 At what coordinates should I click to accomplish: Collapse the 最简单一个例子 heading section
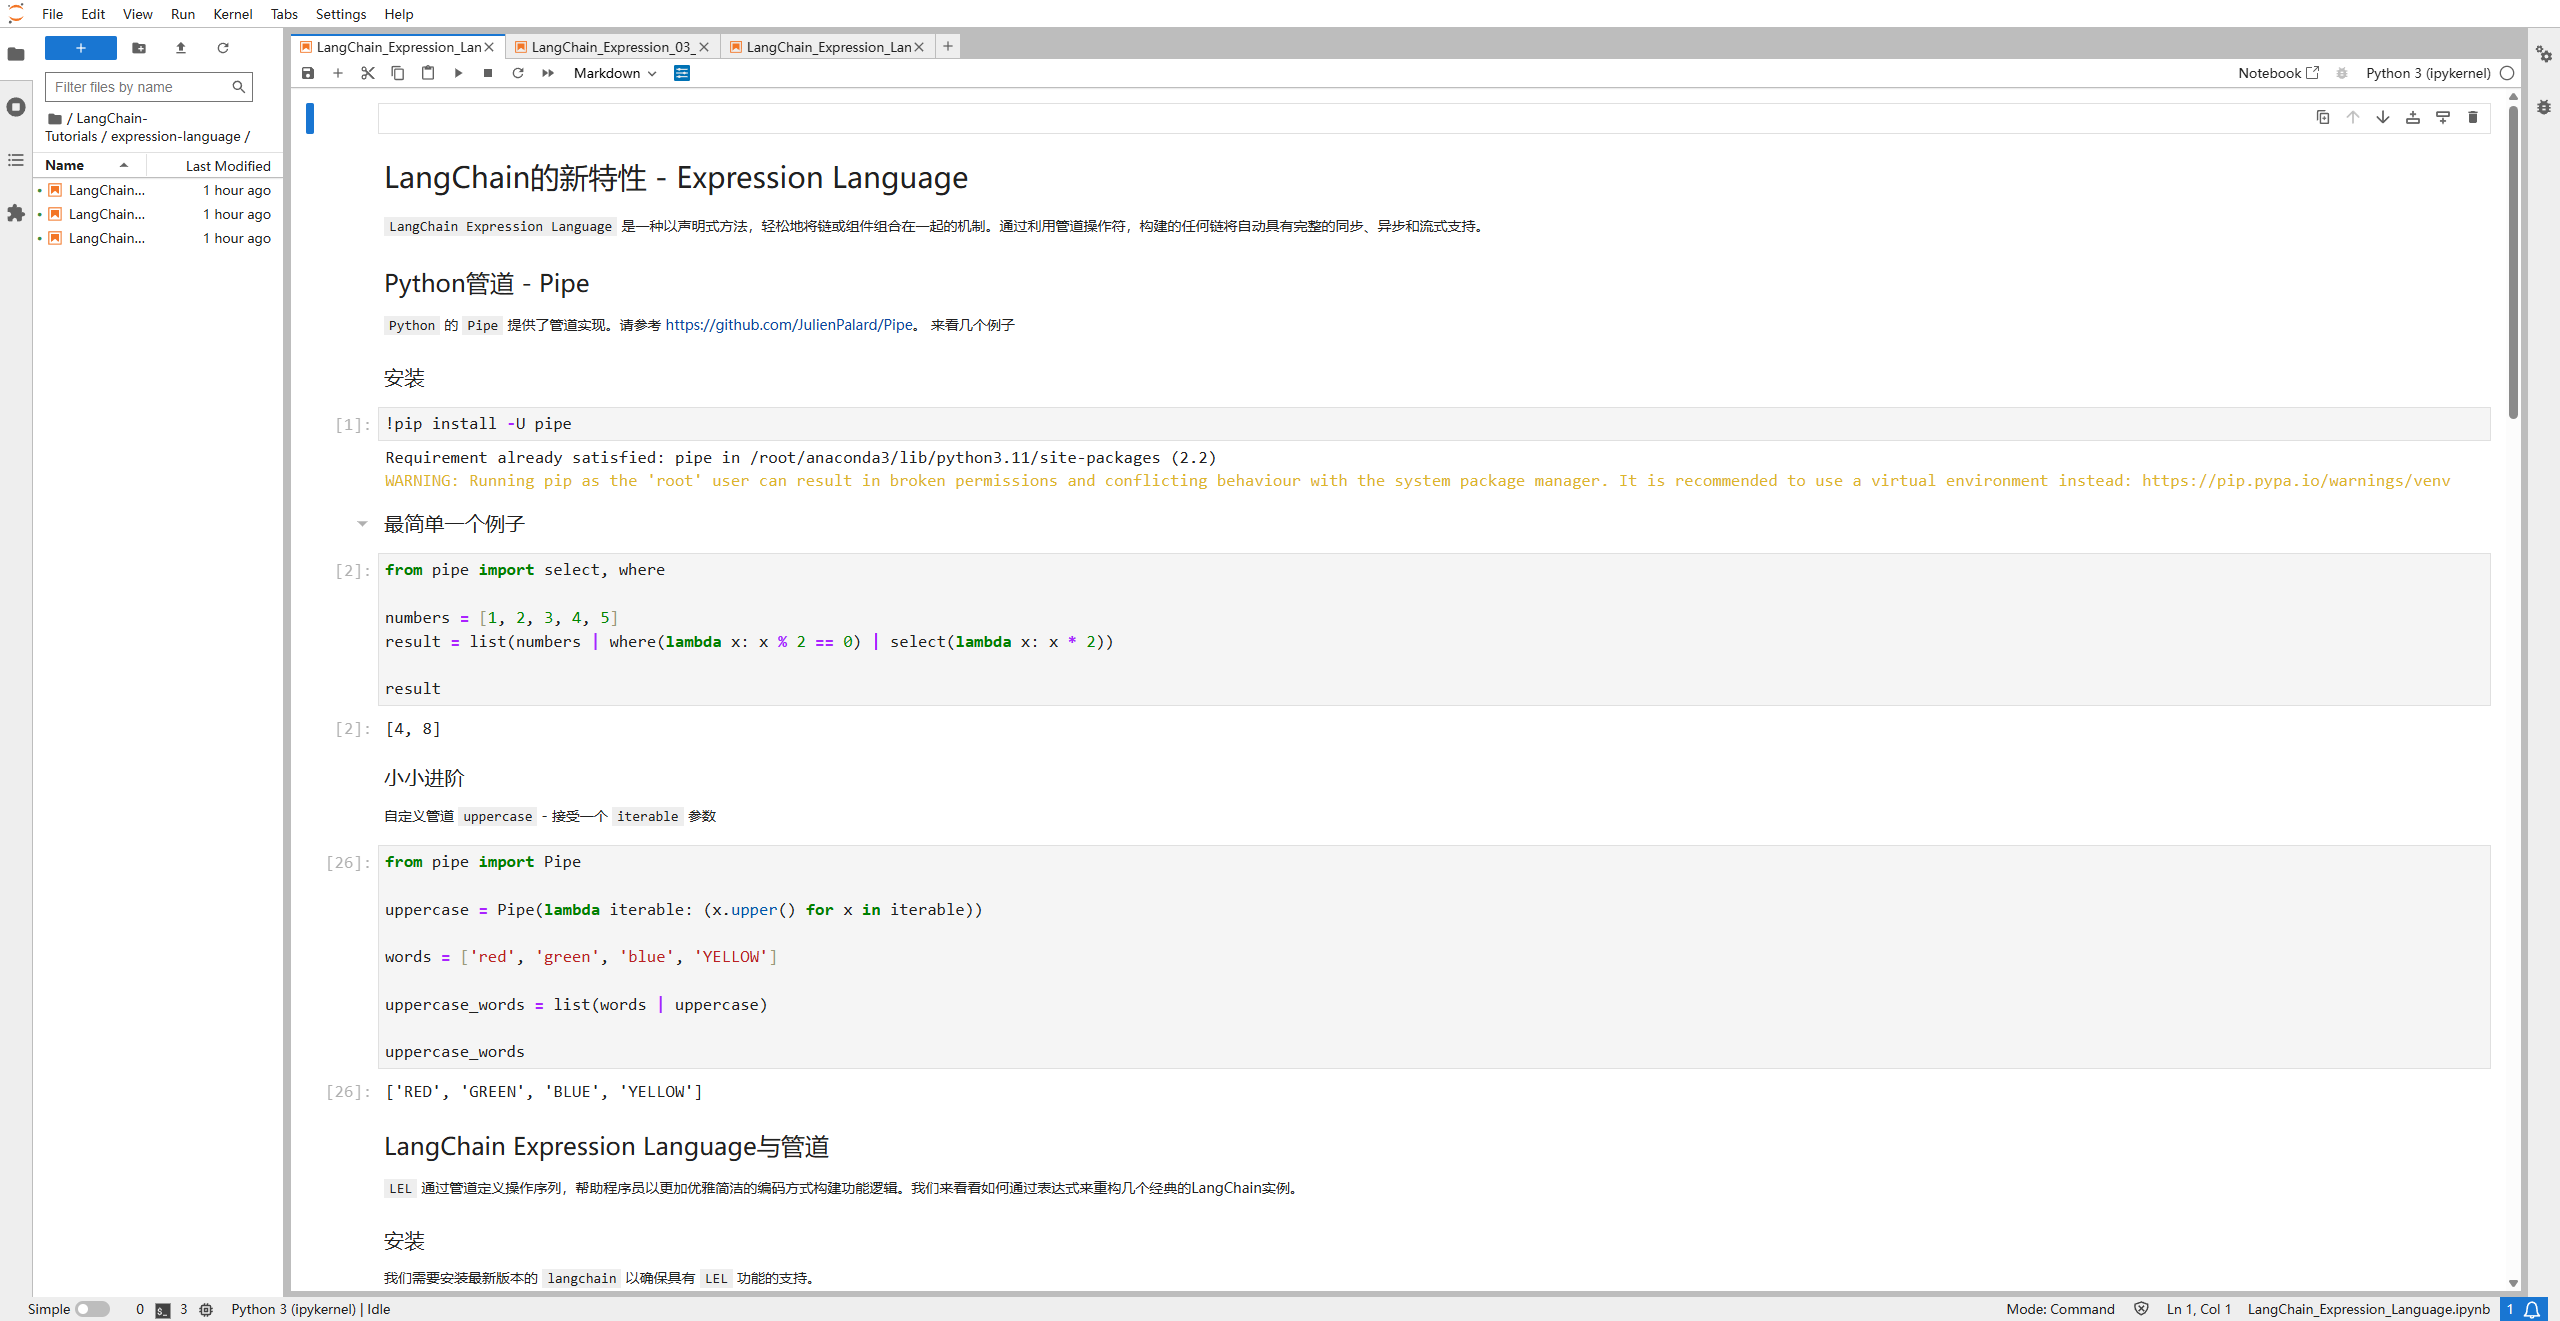coord(362,524)
